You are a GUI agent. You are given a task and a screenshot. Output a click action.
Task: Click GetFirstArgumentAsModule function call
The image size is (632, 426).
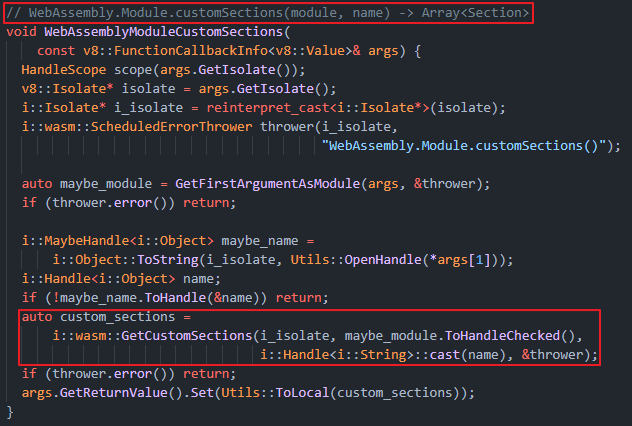267,184
